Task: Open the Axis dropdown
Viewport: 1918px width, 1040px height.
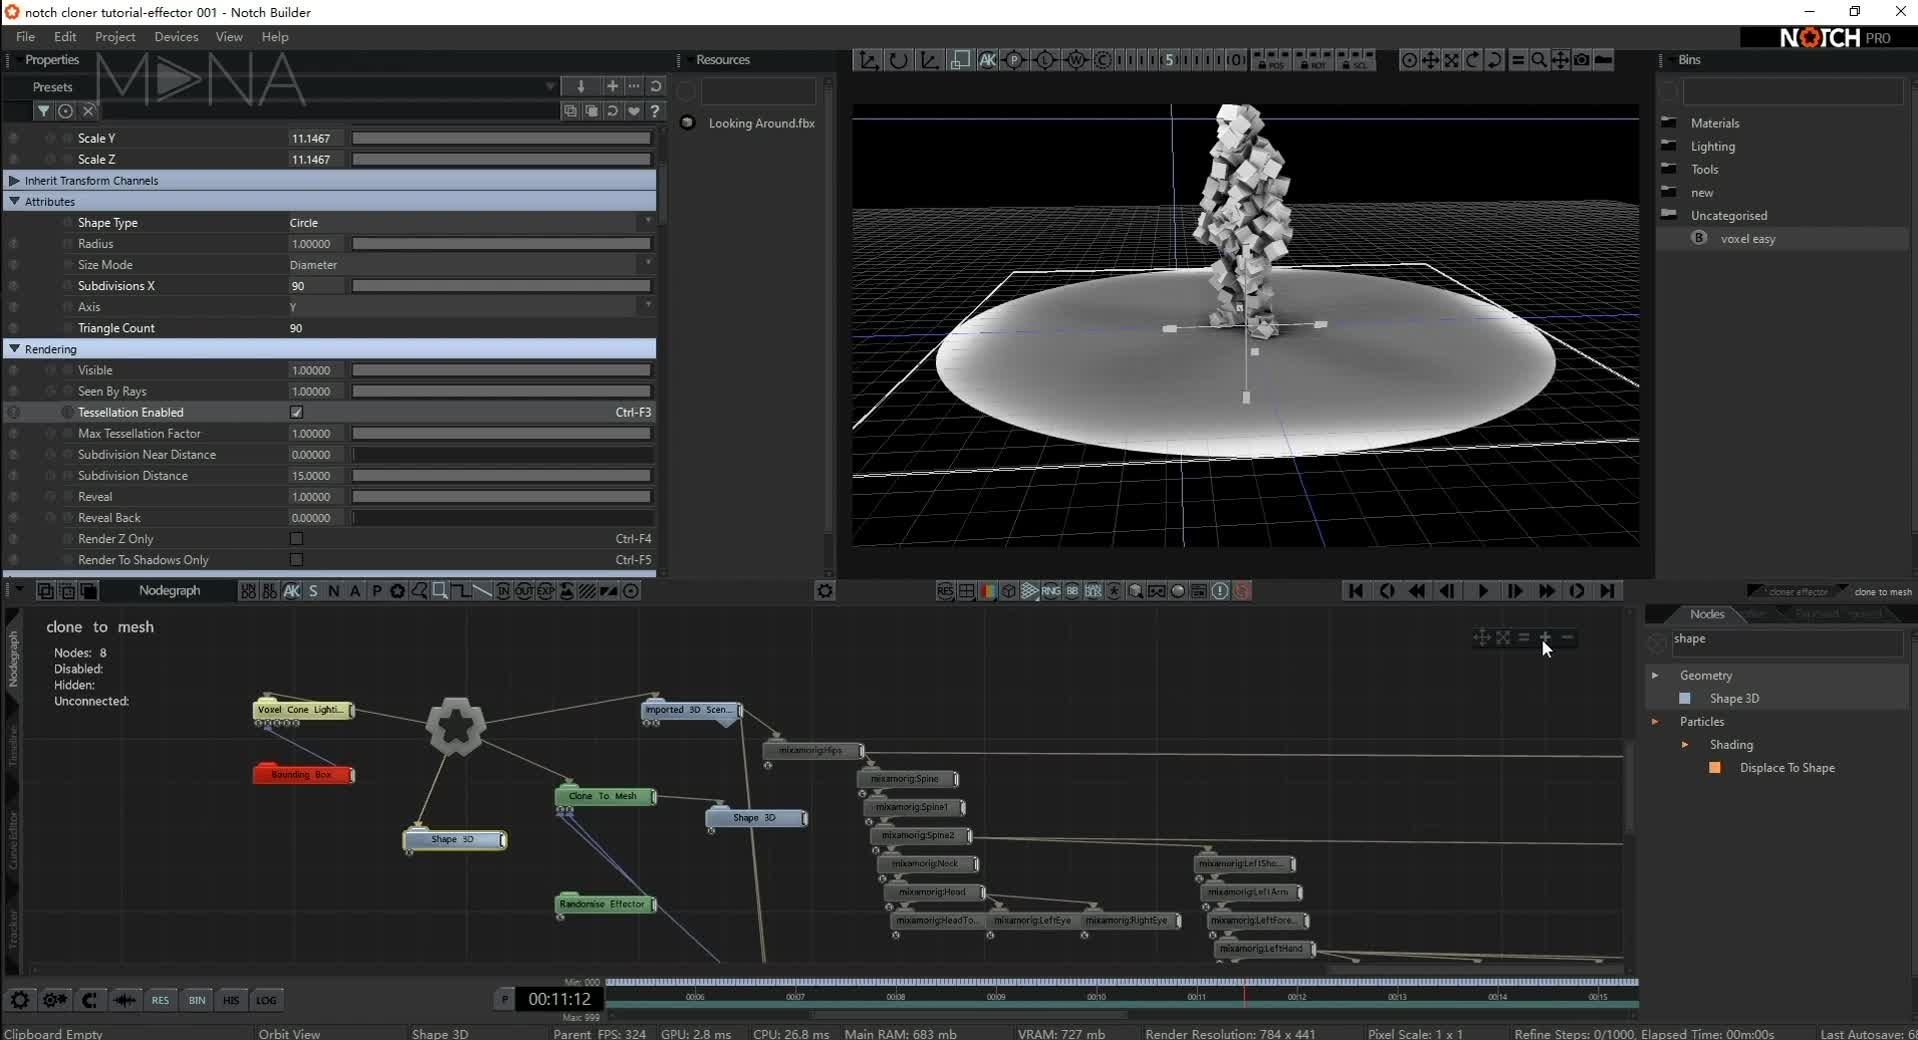Action: 470,307
